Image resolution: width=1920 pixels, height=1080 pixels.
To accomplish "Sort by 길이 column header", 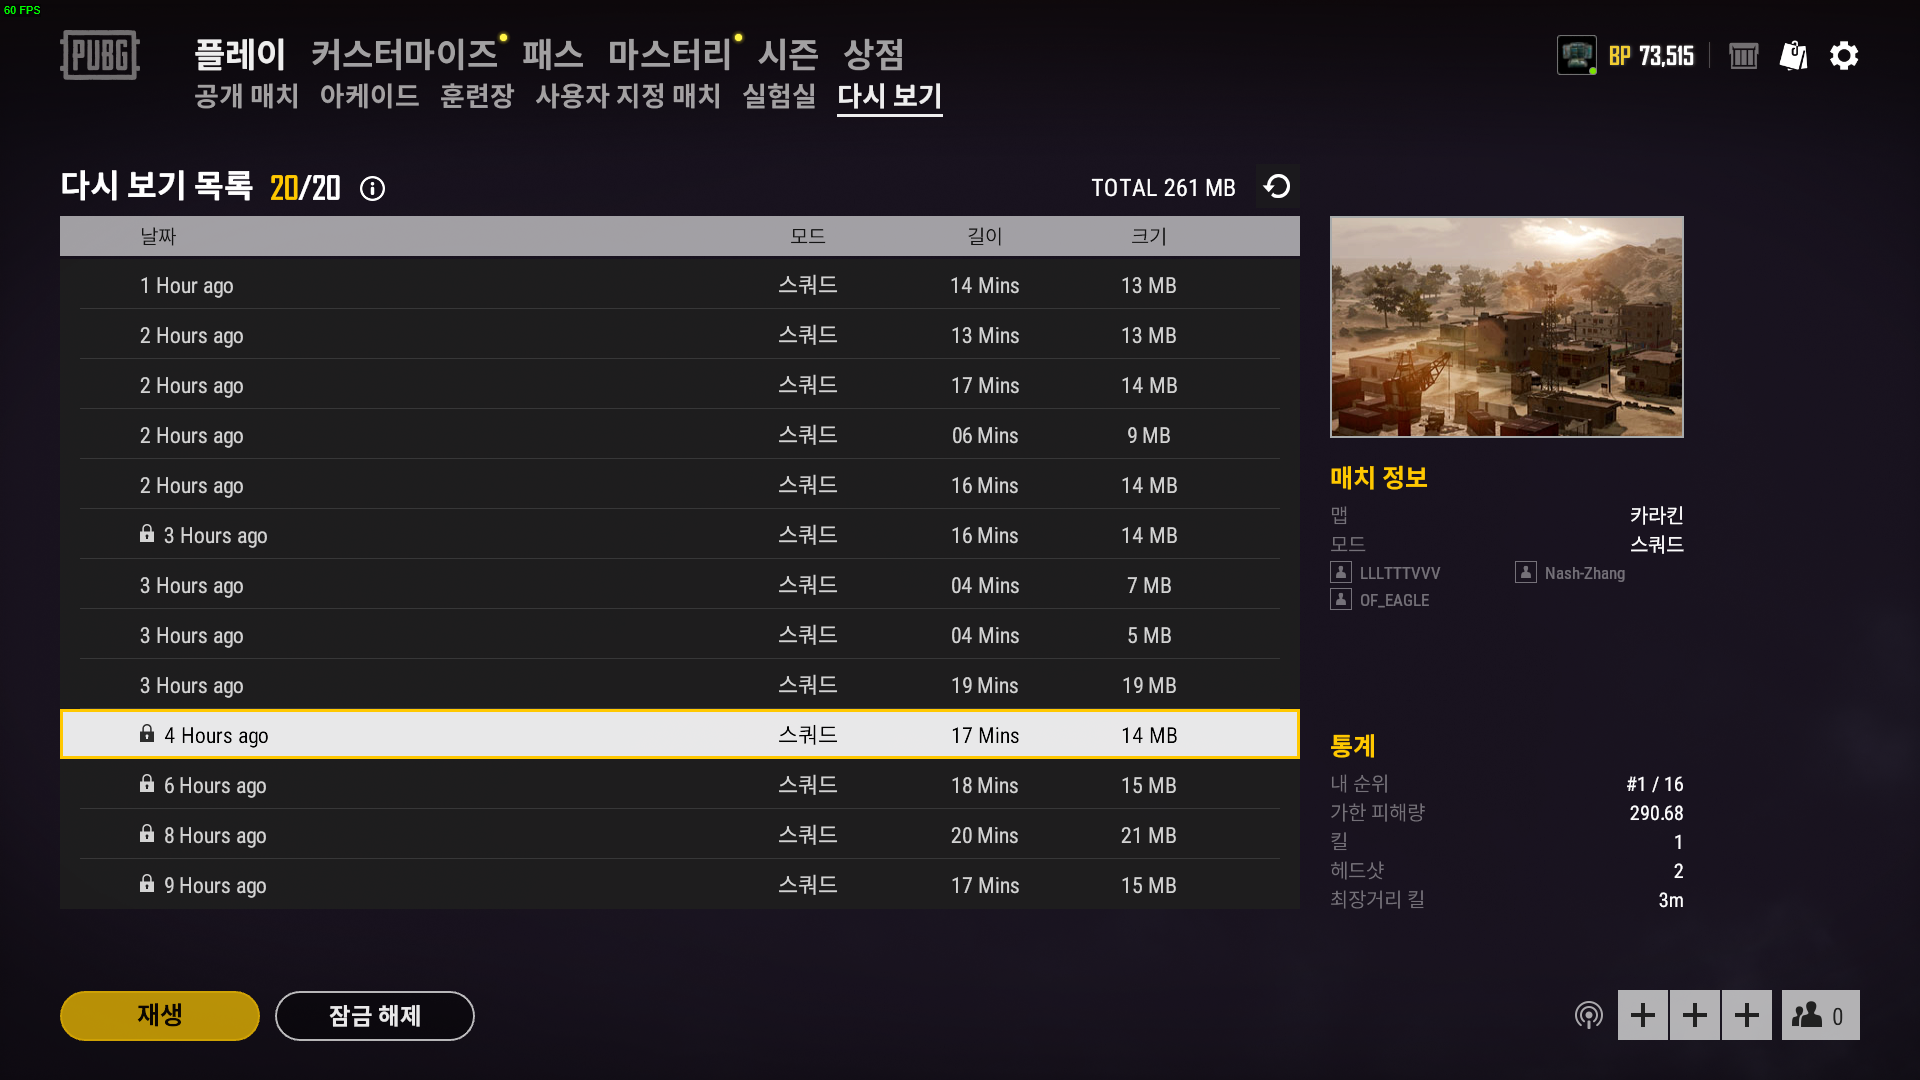I will (x=984, y=236).
